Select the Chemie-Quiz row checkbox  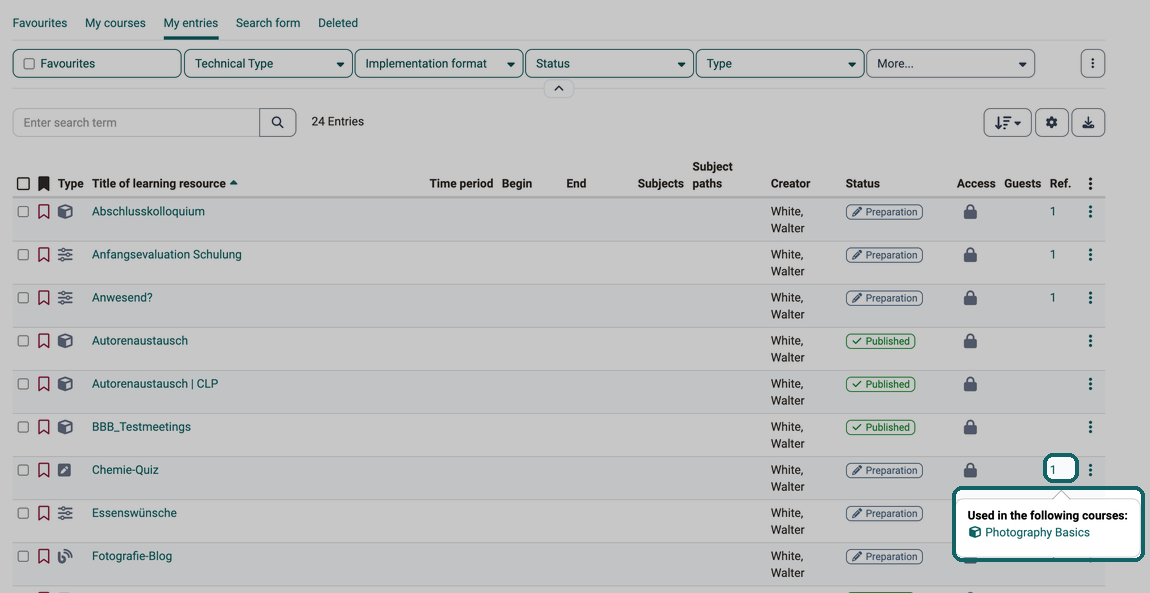(23, 470)
